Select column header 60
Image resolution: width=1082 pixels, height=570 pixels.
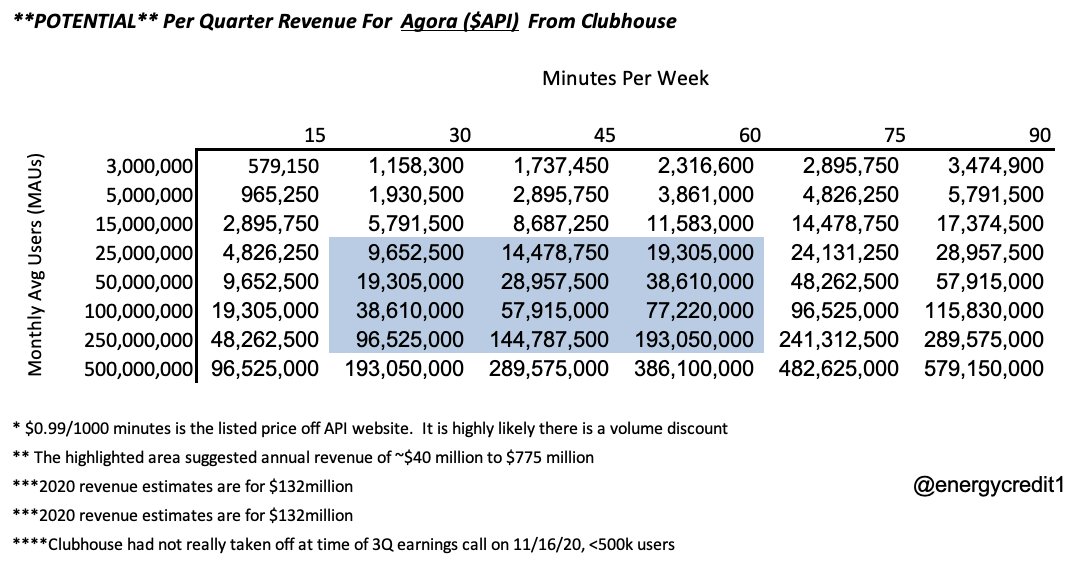[749, 135]
